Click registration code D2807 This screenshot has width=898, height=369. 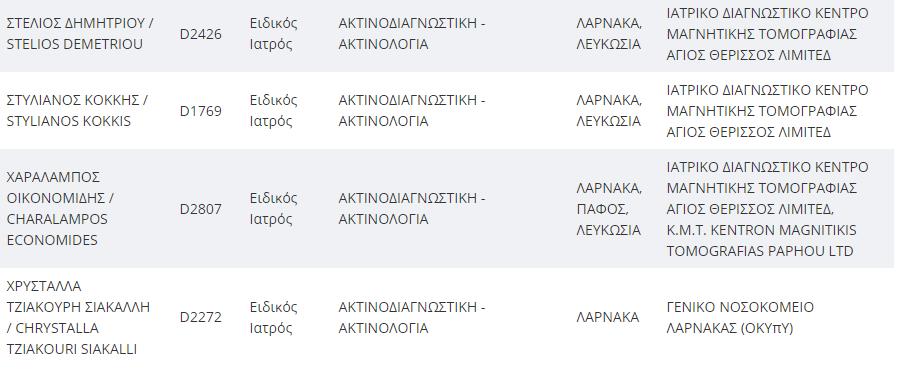pos(200,209)
